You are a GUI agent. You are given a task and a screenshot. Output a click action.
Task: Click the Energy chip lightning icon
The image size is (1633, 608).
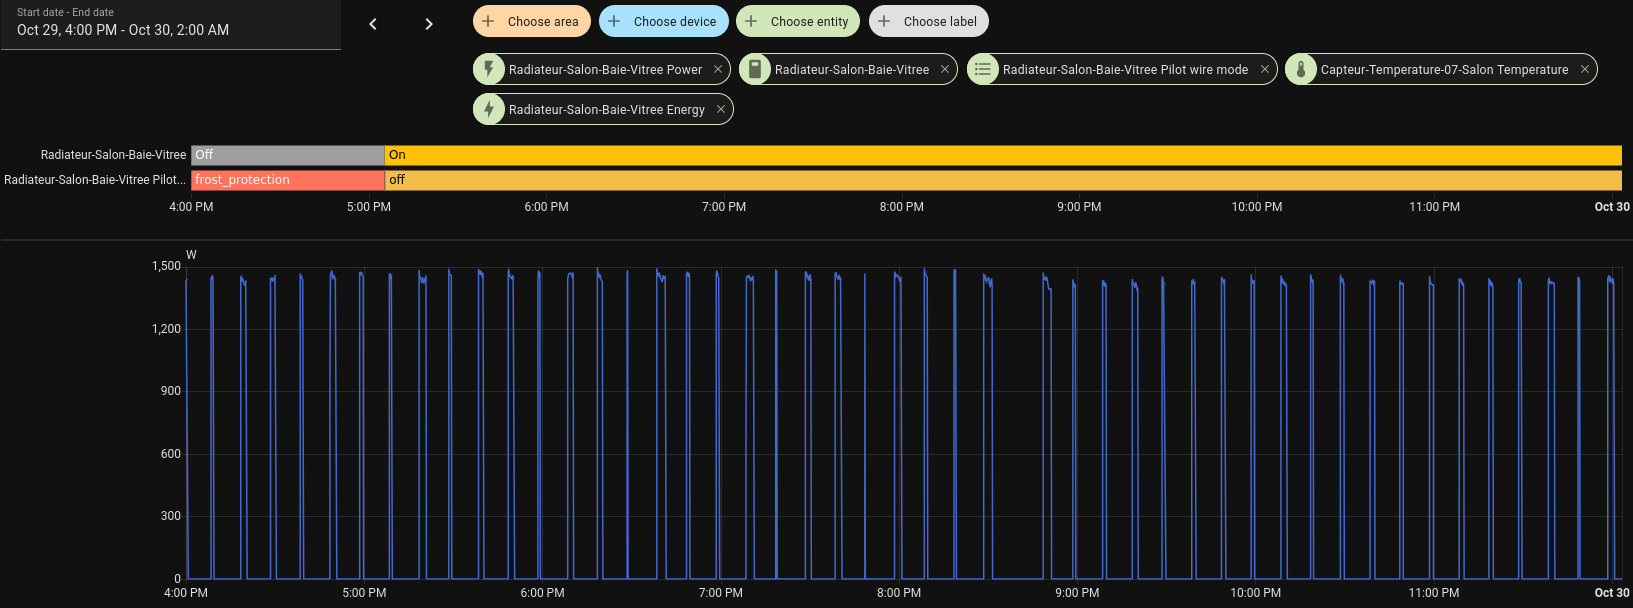point(489,109)
